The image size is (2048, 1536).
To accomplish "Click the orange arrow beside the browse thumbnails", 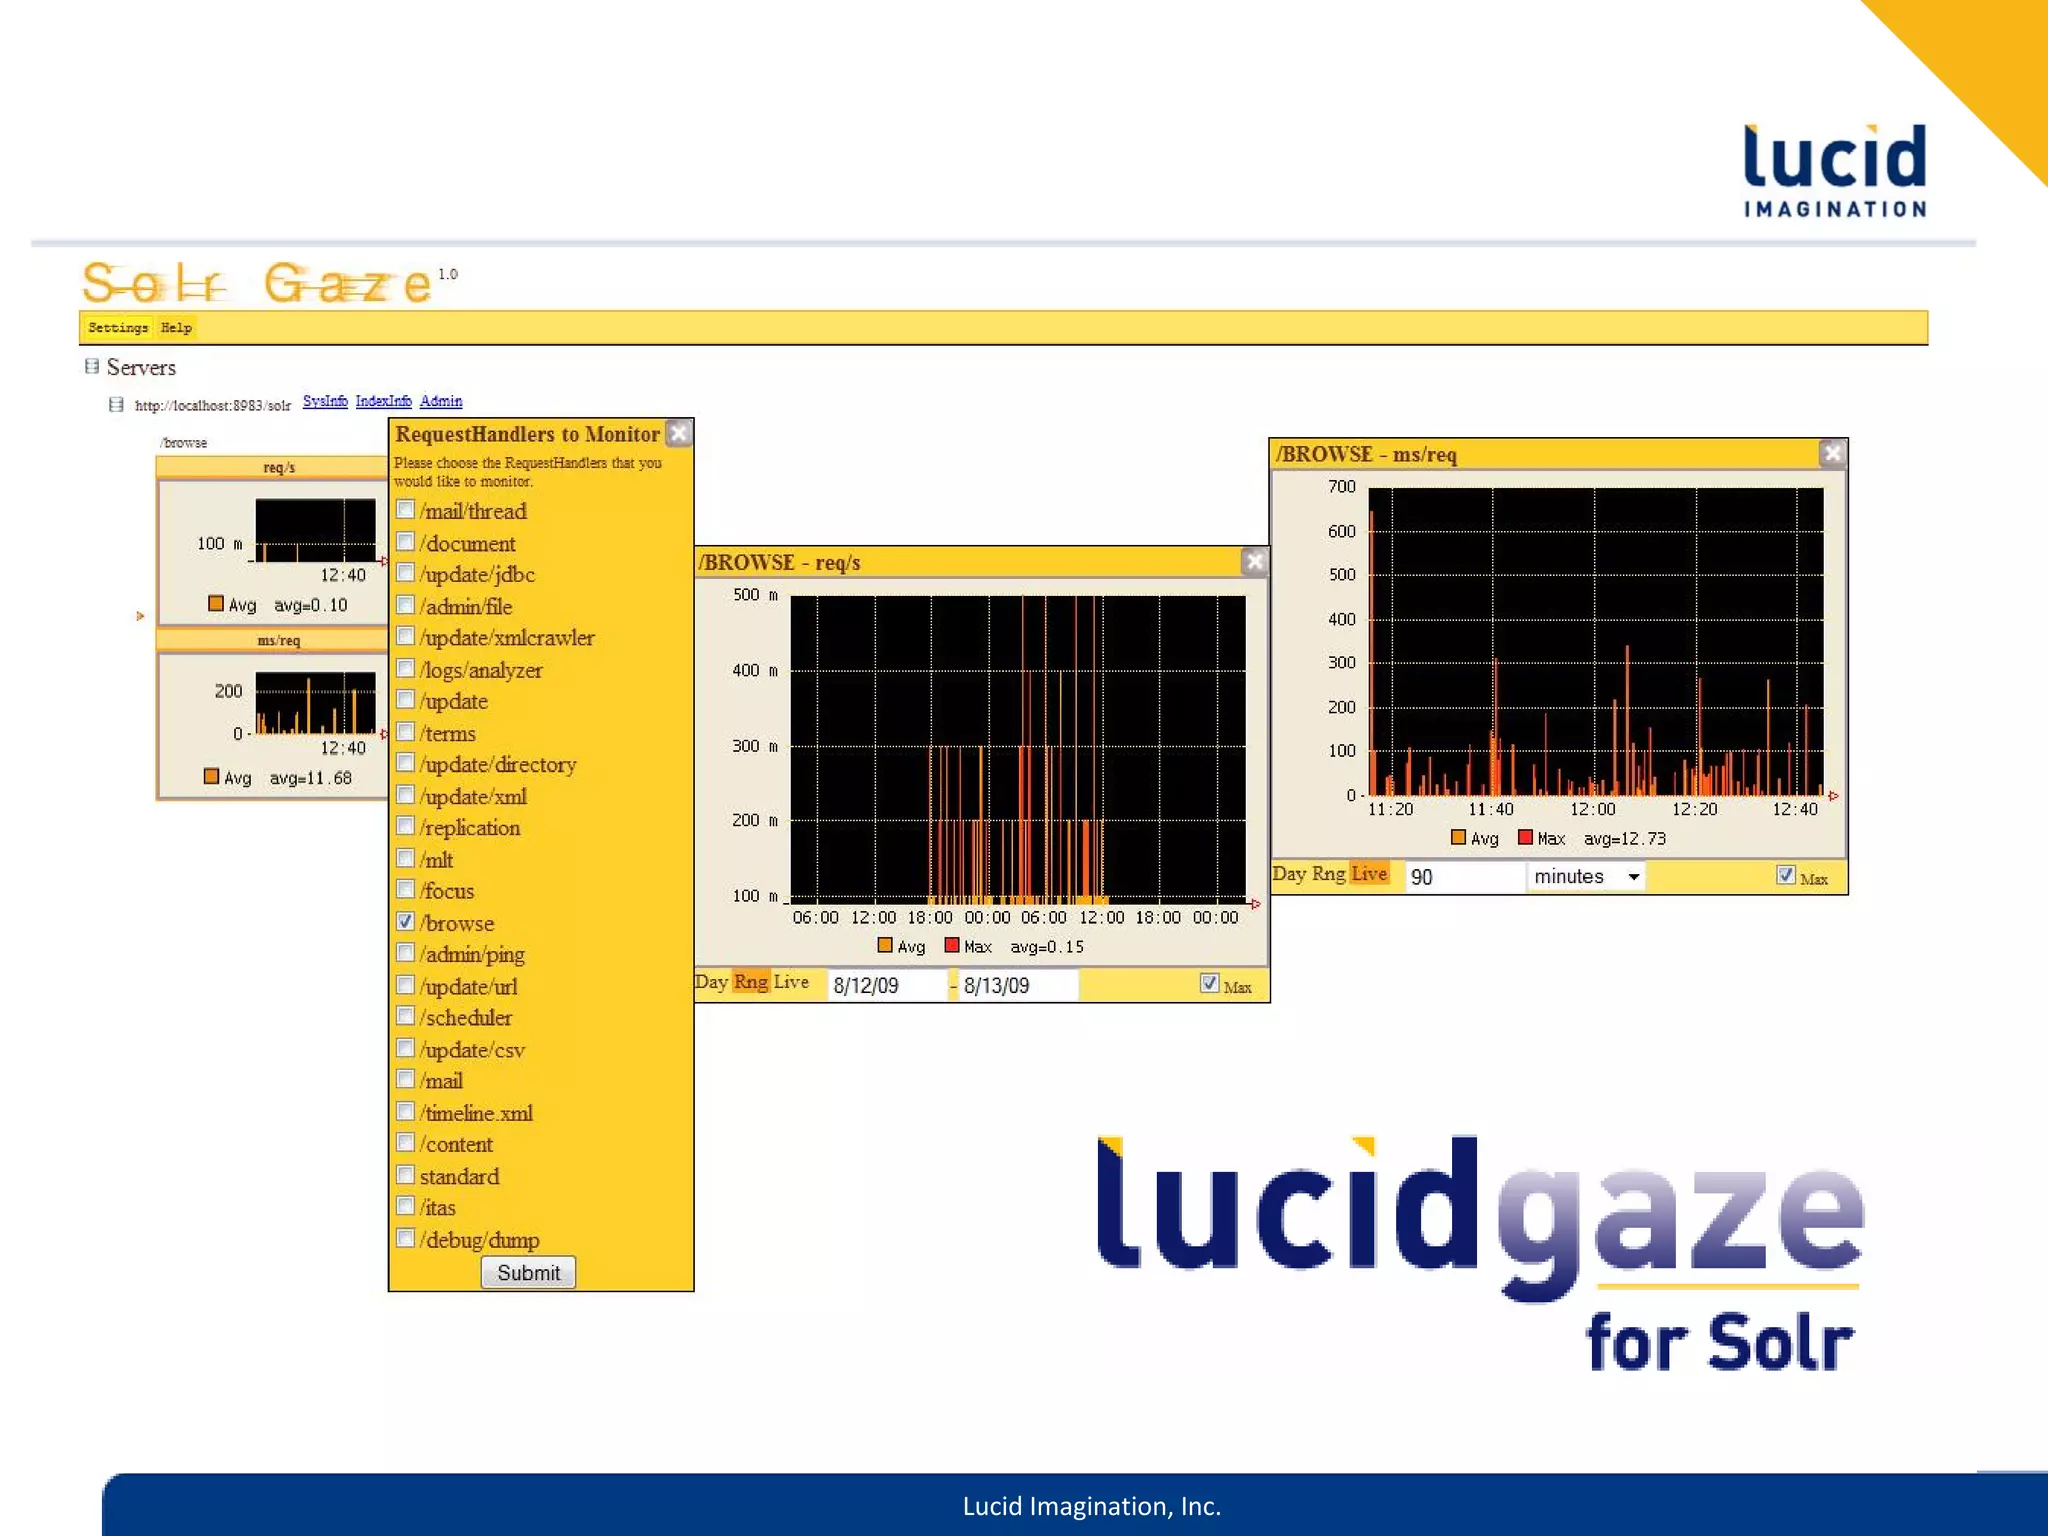I will pyautogui.click(x=140, y=616).
